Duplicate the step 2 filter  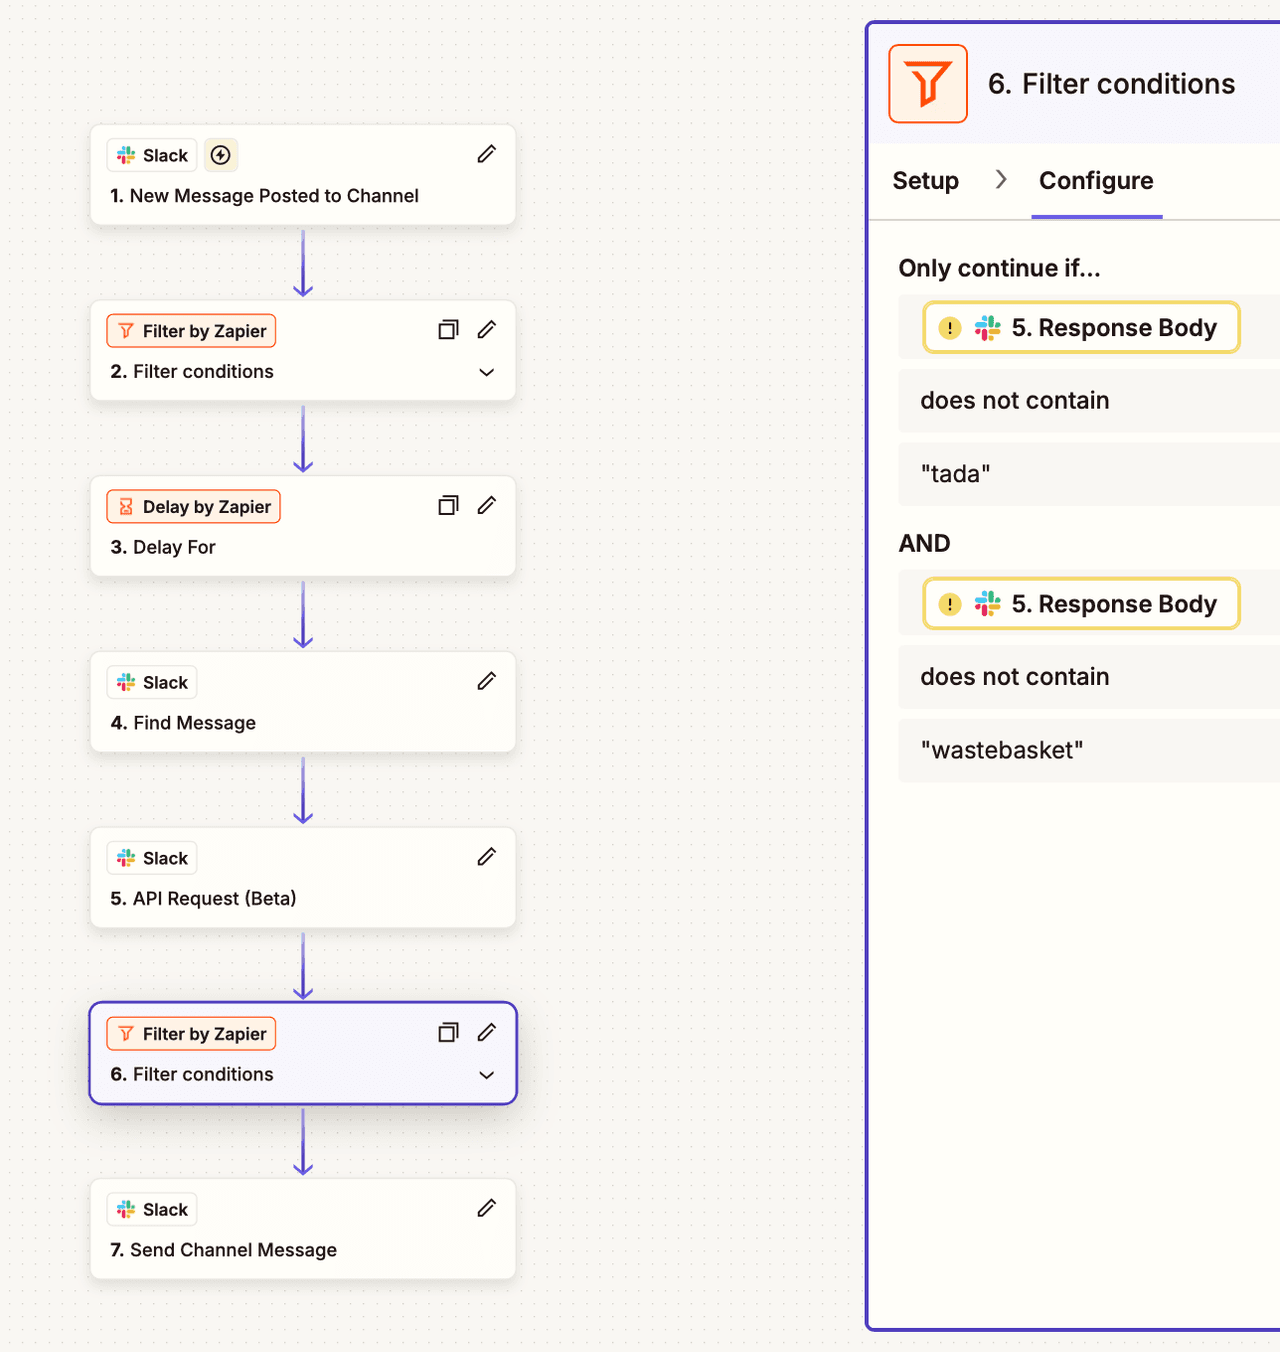(448, 330)
